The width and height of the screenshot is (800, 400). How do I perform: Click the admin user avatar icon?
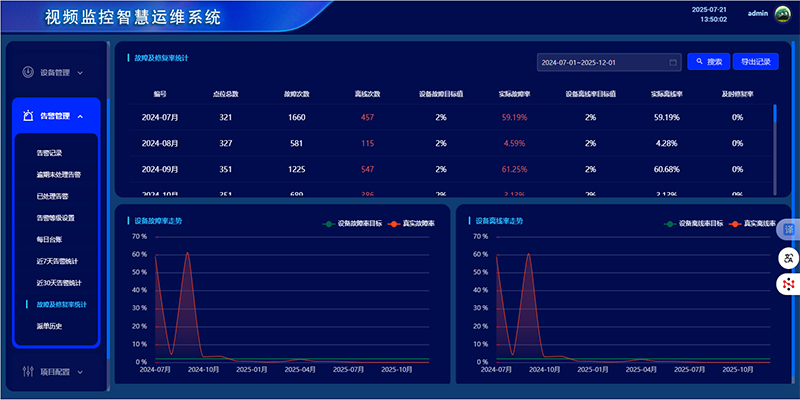pyautogui.click(x=782, y=14)
